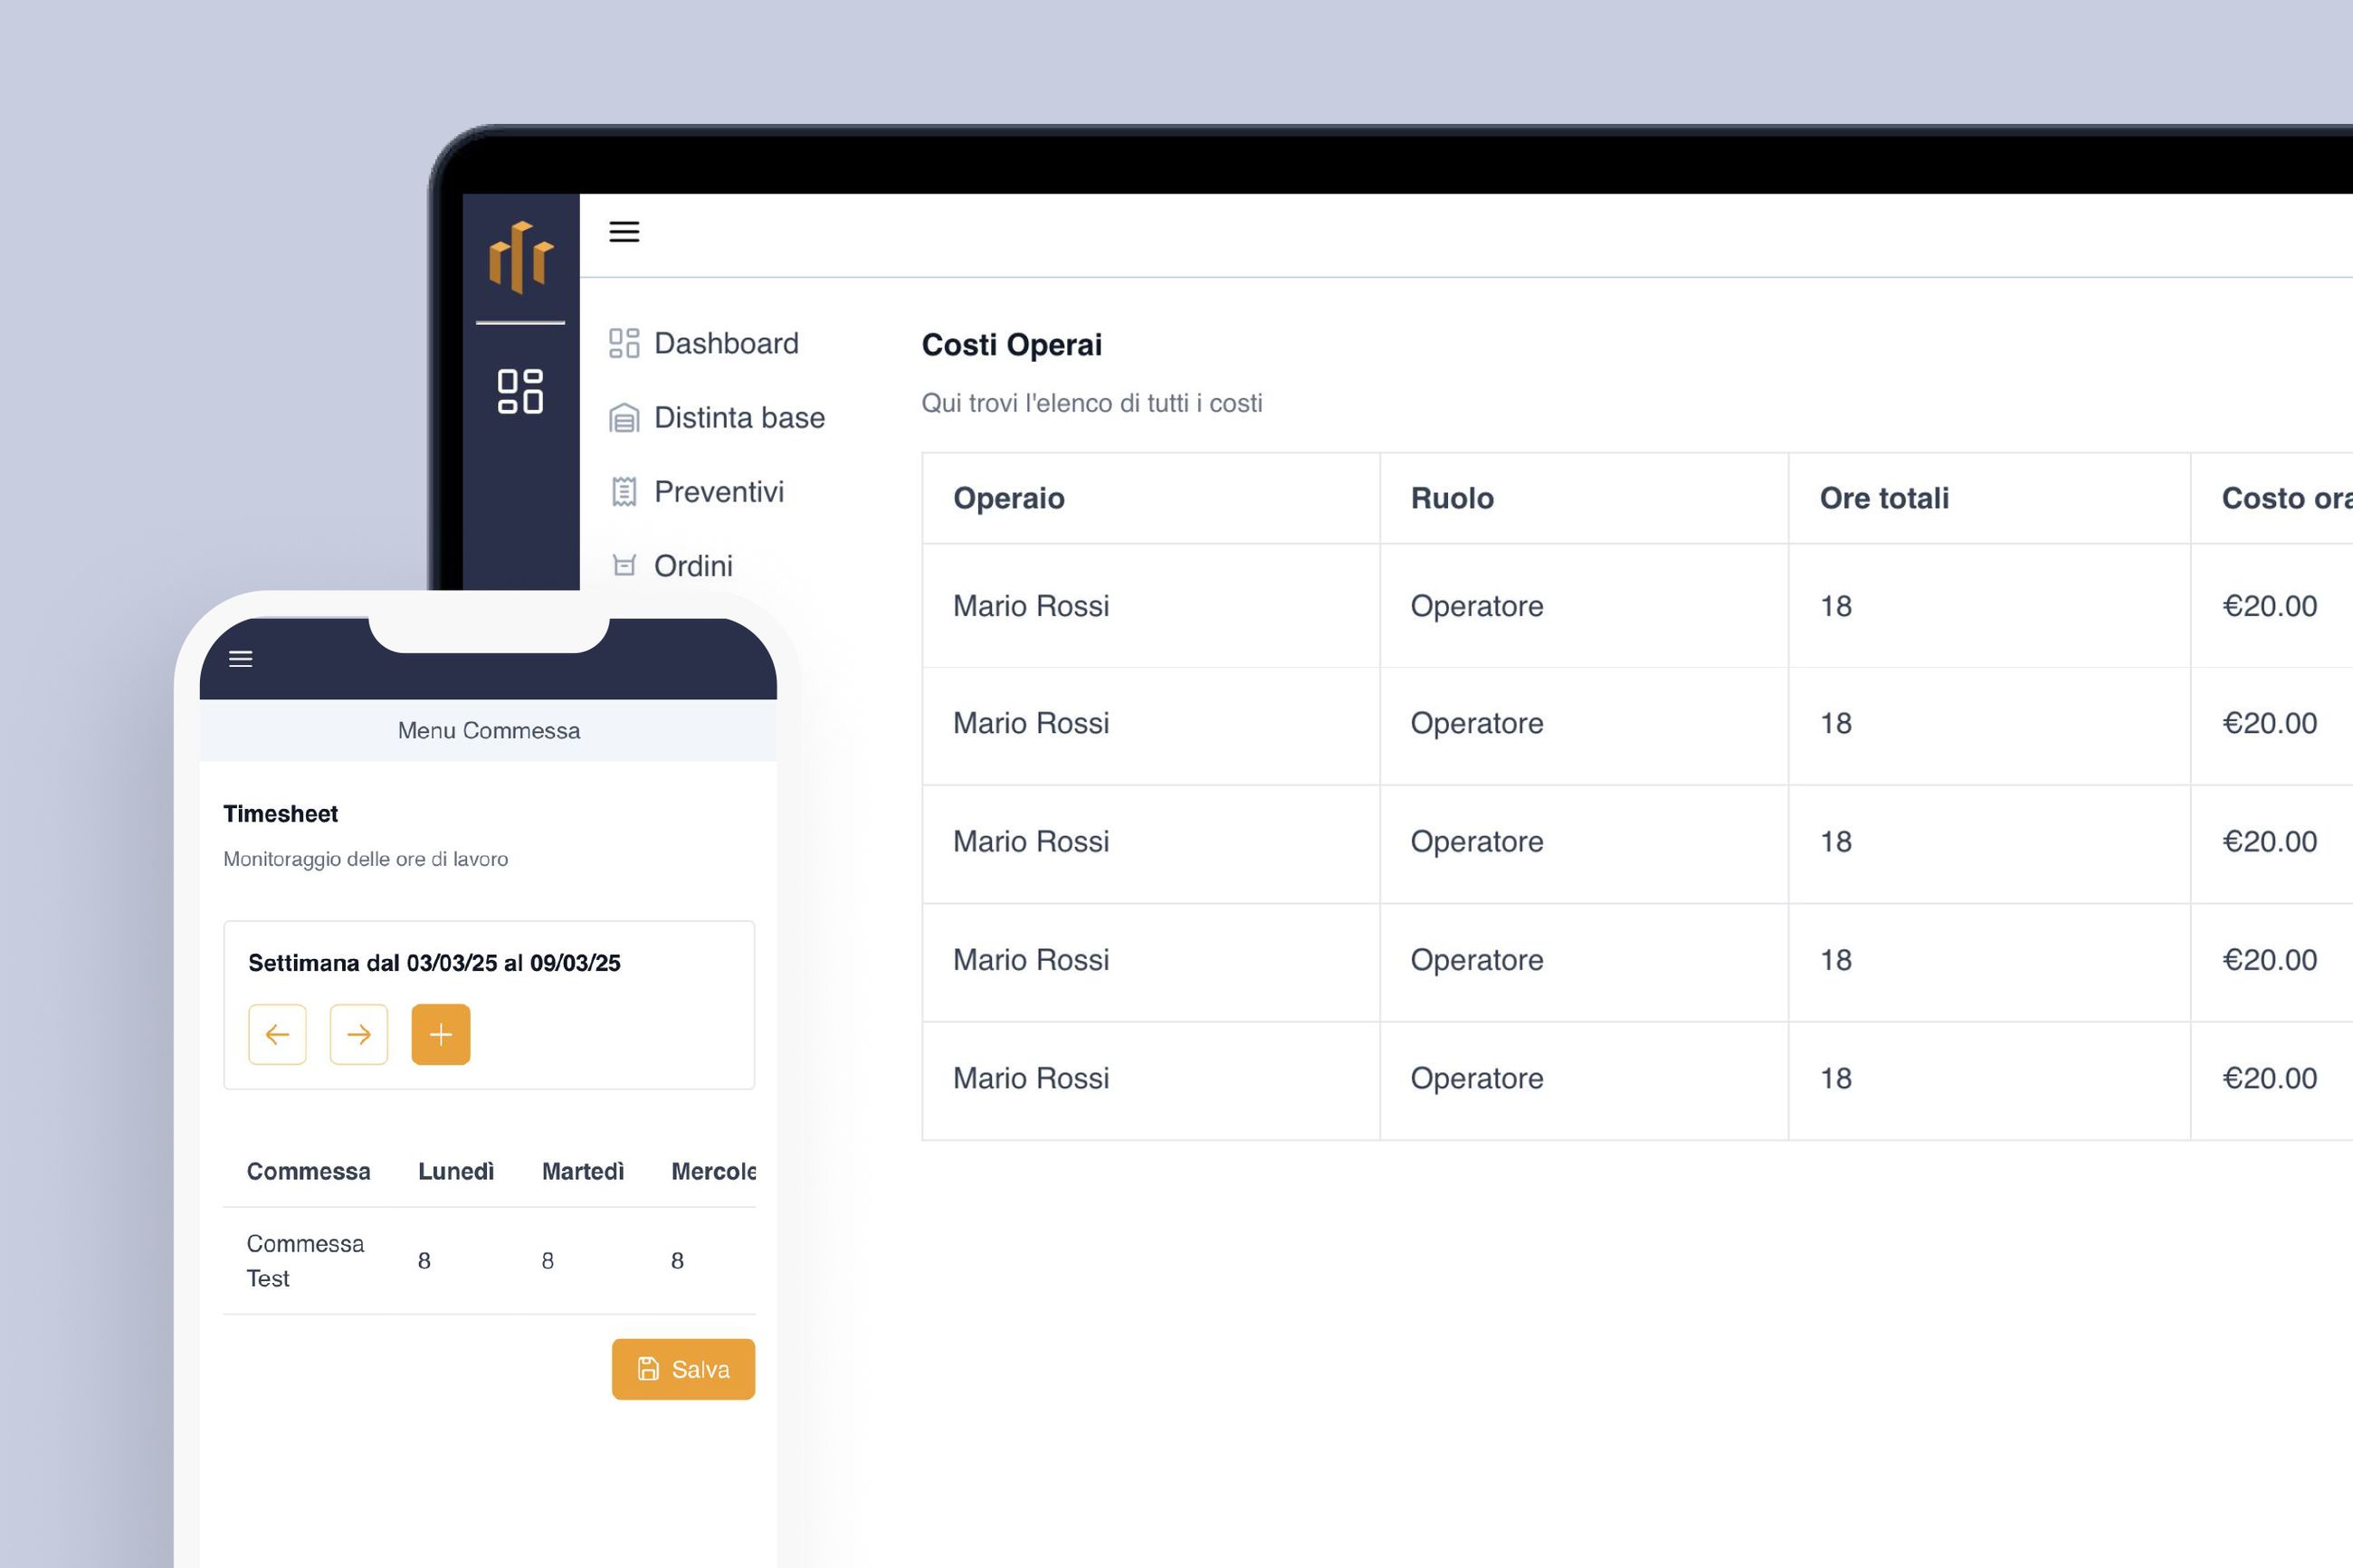Screen dimensions: 2353x1568
Task: Click the cart icon beside Ordini
Action: pyautogui.click(x=624, y=566)
